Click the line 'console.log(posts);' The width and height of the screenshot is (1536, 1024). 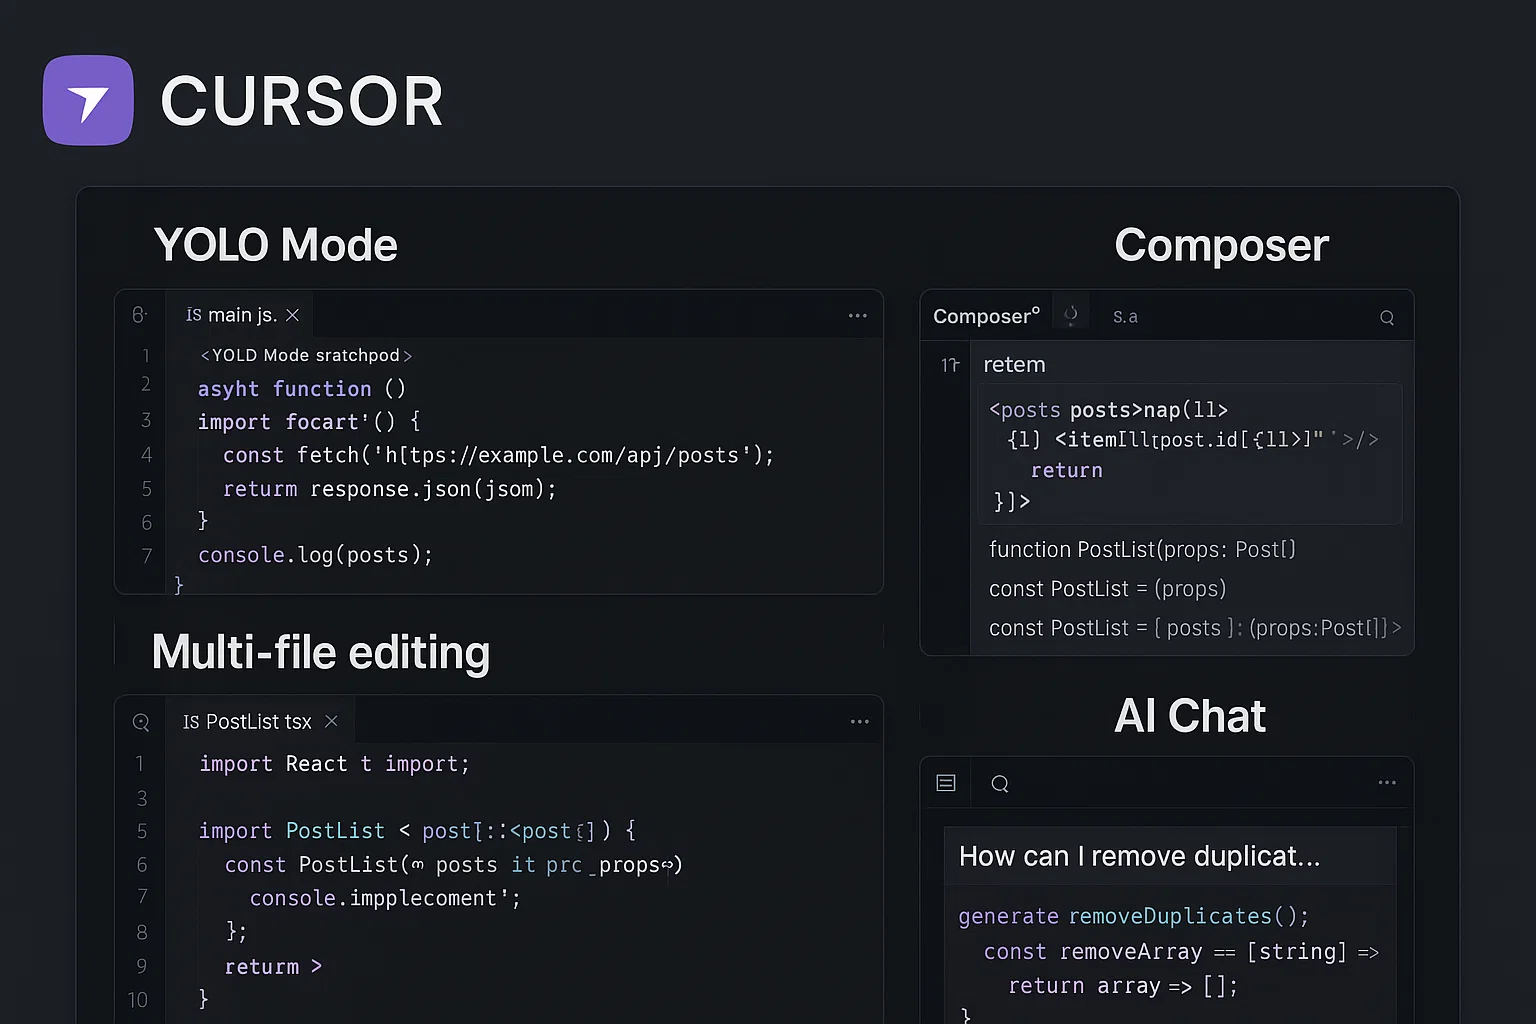pyautogui.click(x=315, y=555)
